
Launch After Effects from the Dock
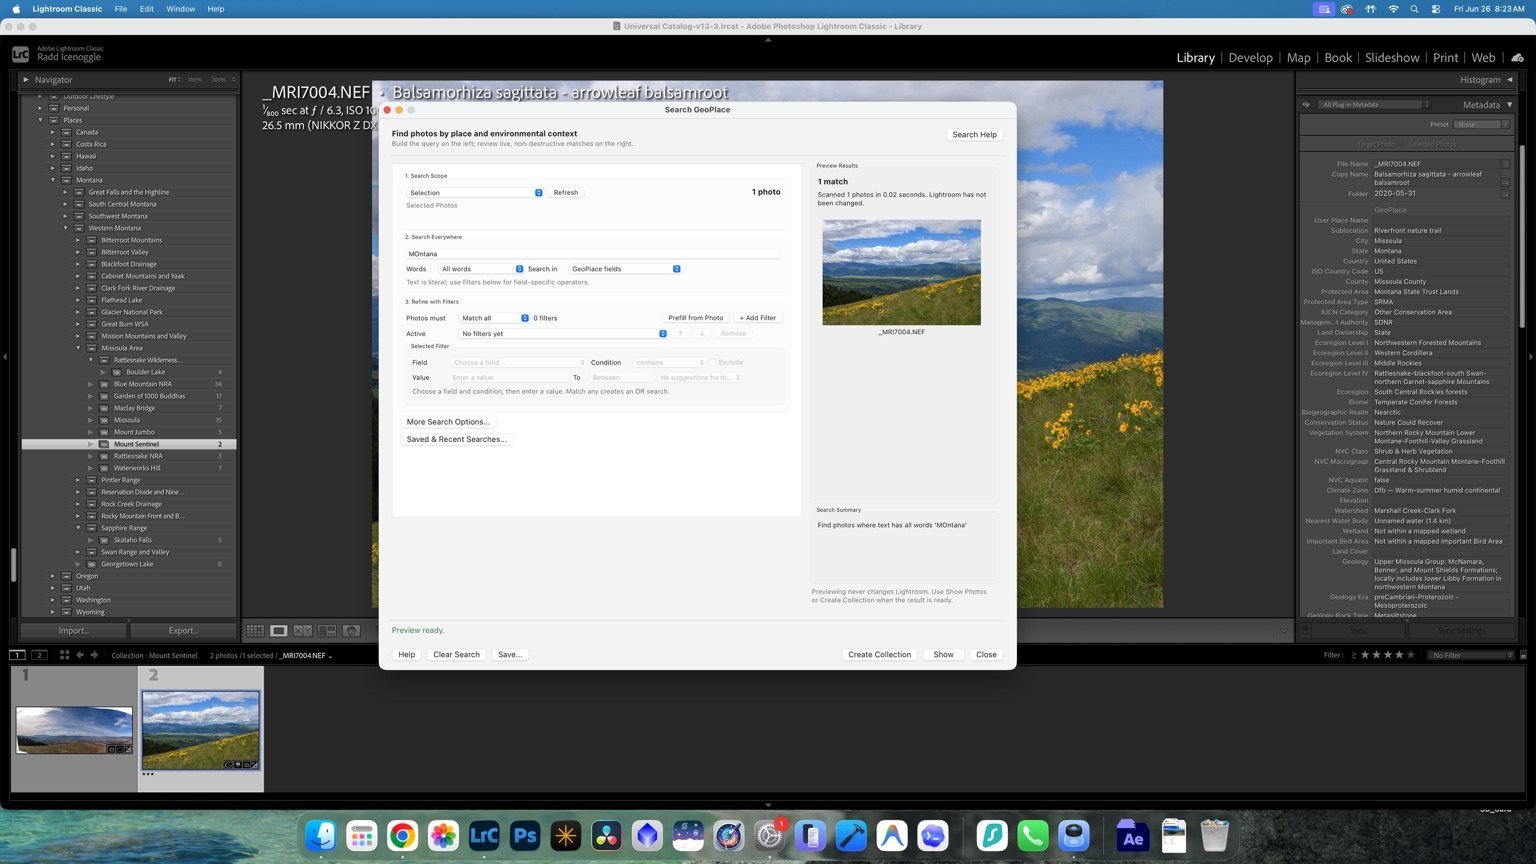click(1132, 836)
